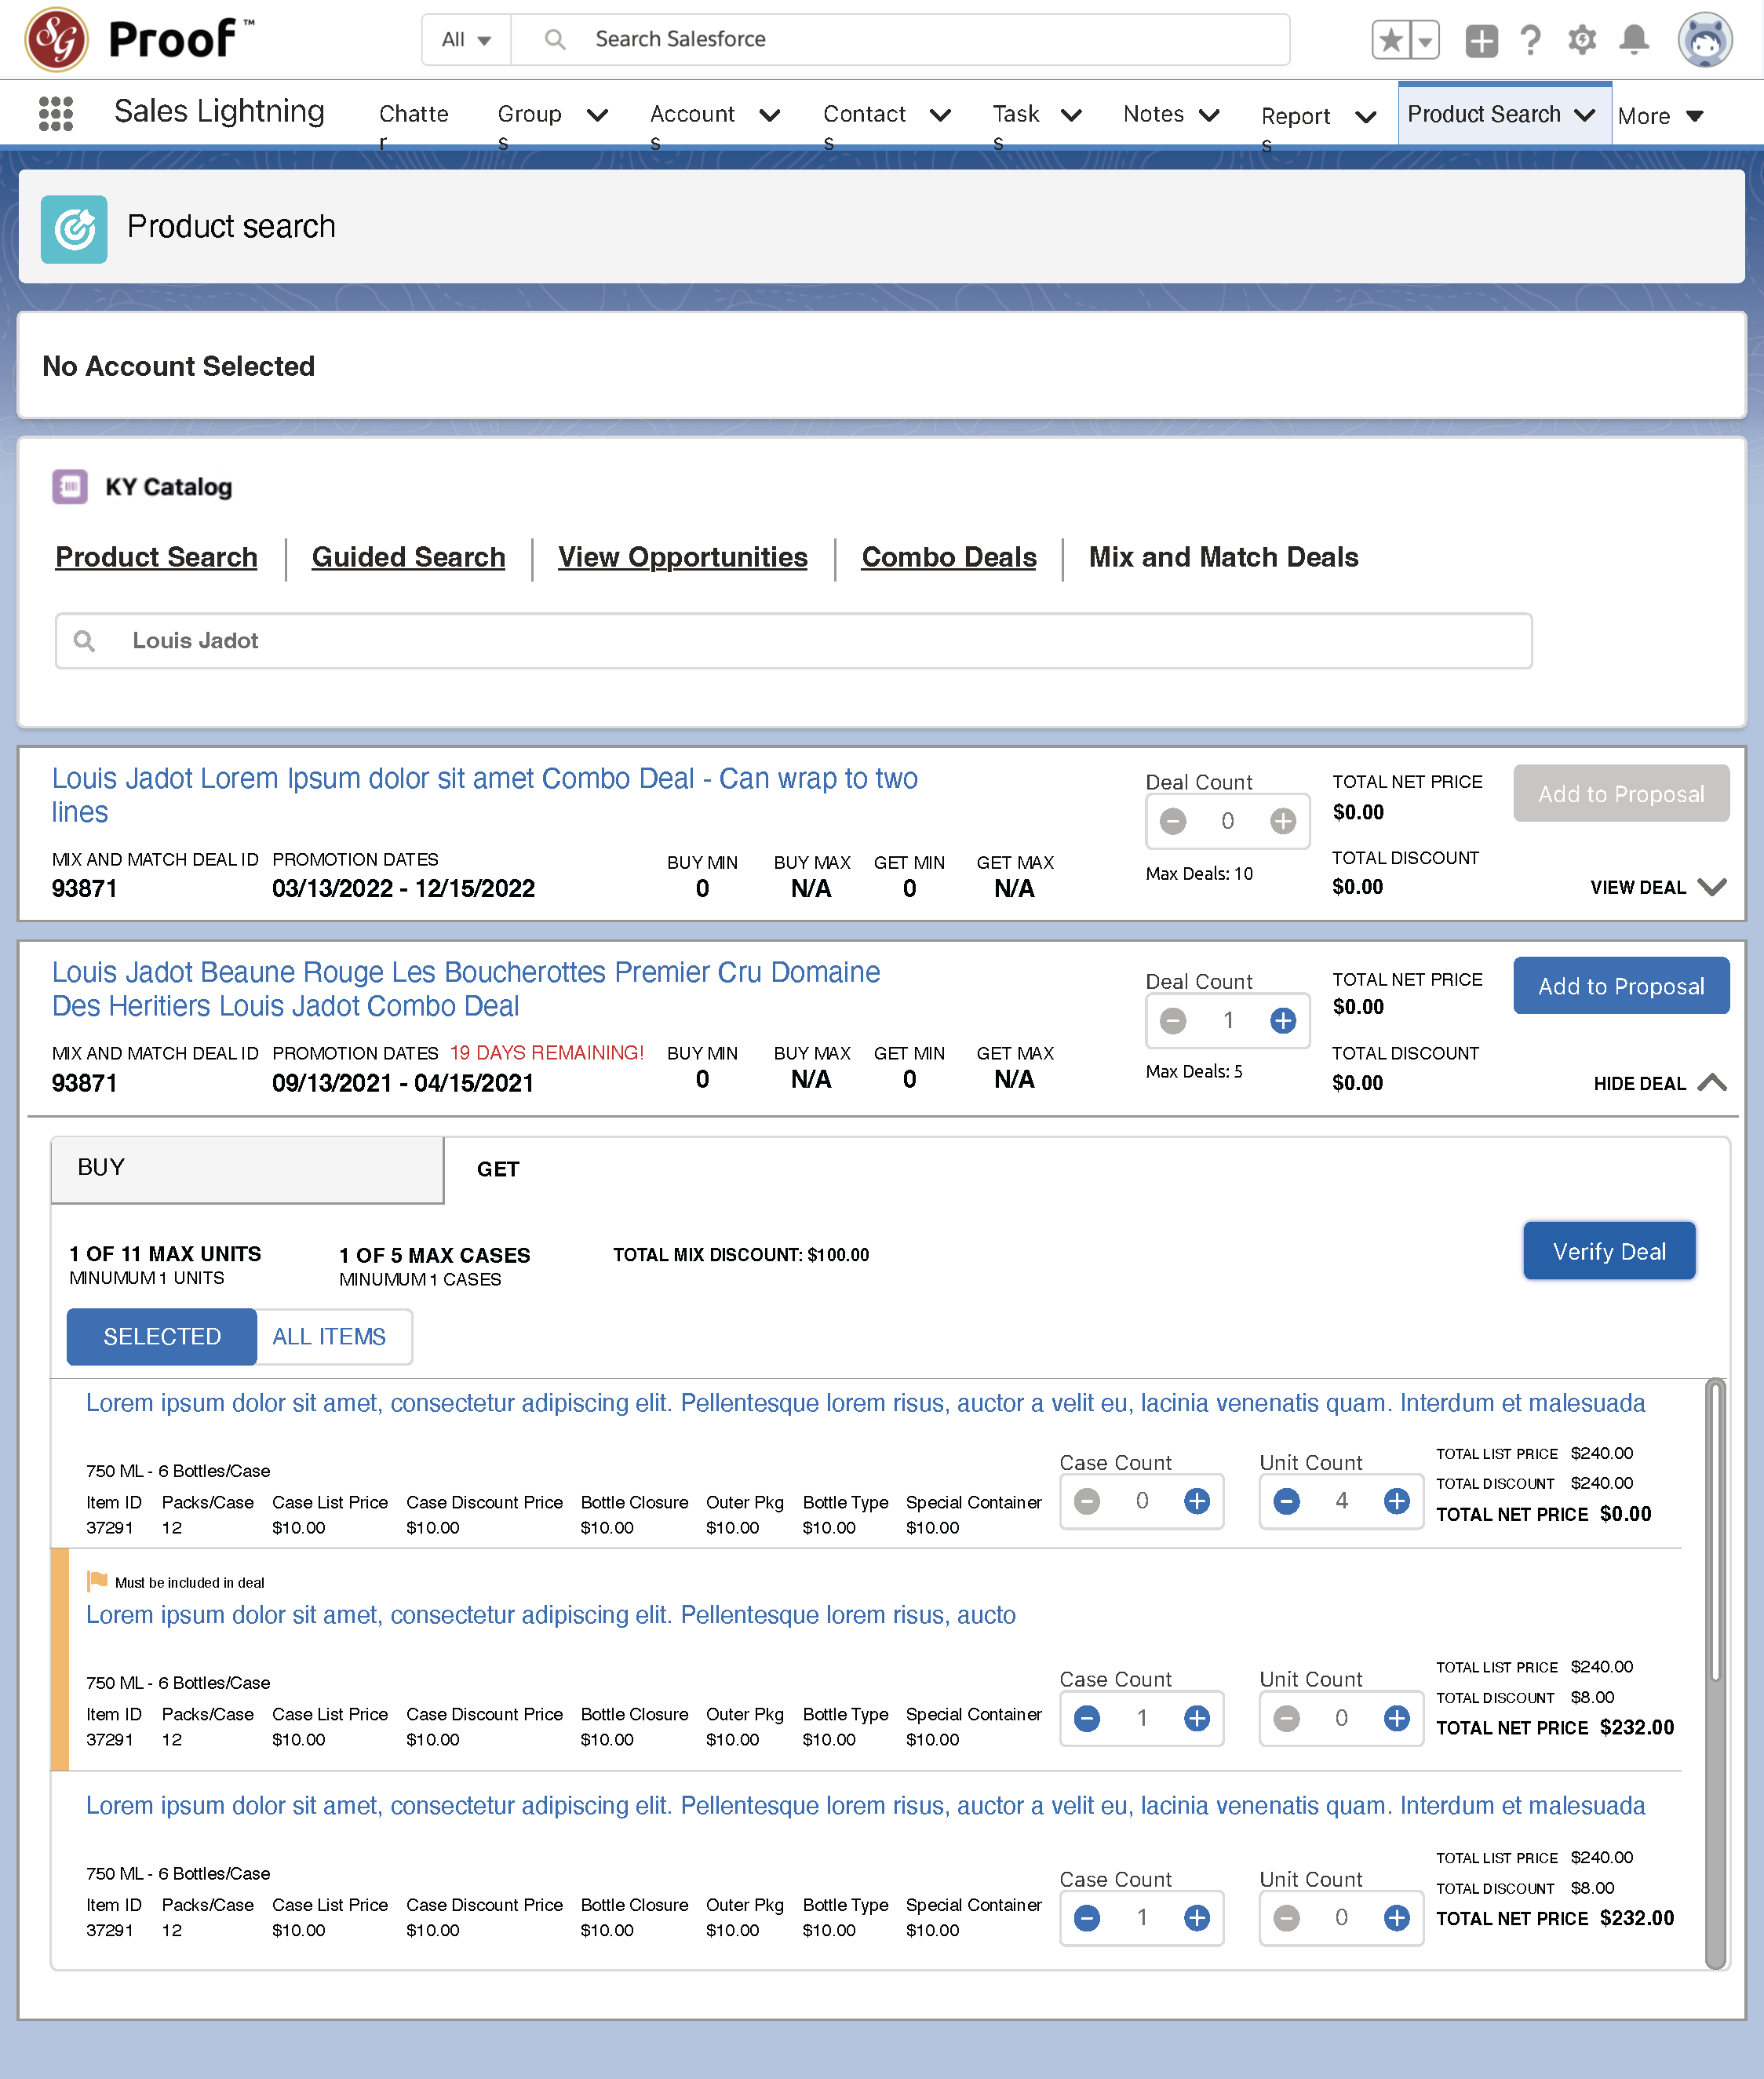1764x2079 pixels.
Task: Increase Deal Count for Beaune Rouge deal
Action: [x=1283, y=1020]
